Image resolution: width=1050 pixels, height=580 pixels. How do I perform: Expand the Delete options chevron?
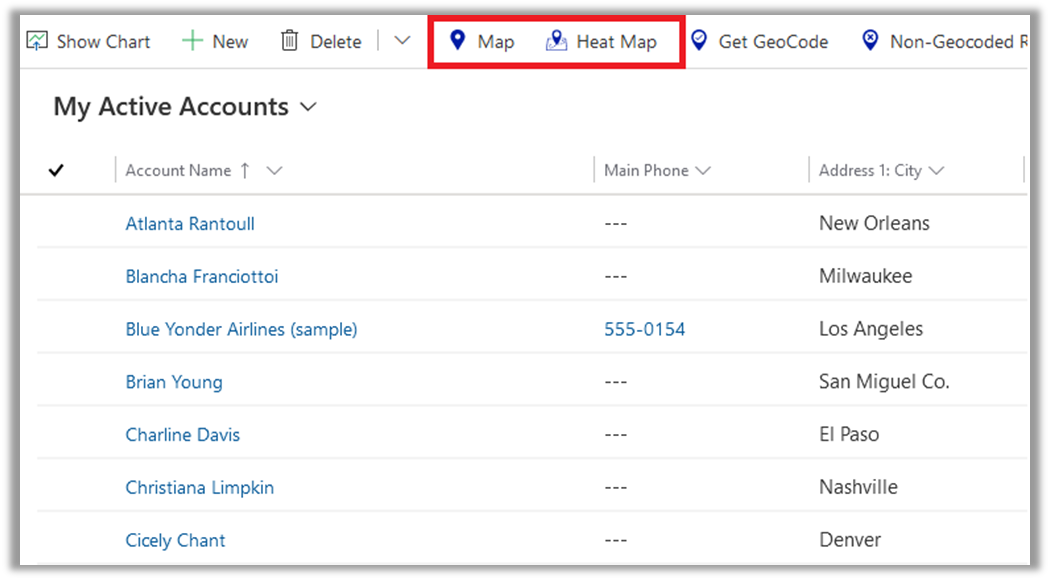402,41
